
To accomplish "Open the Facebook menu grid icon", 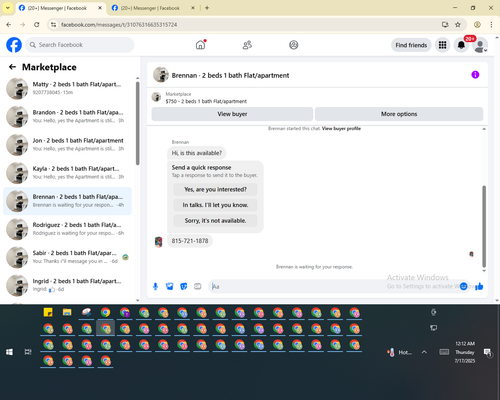I will click(x=442, y=45).
